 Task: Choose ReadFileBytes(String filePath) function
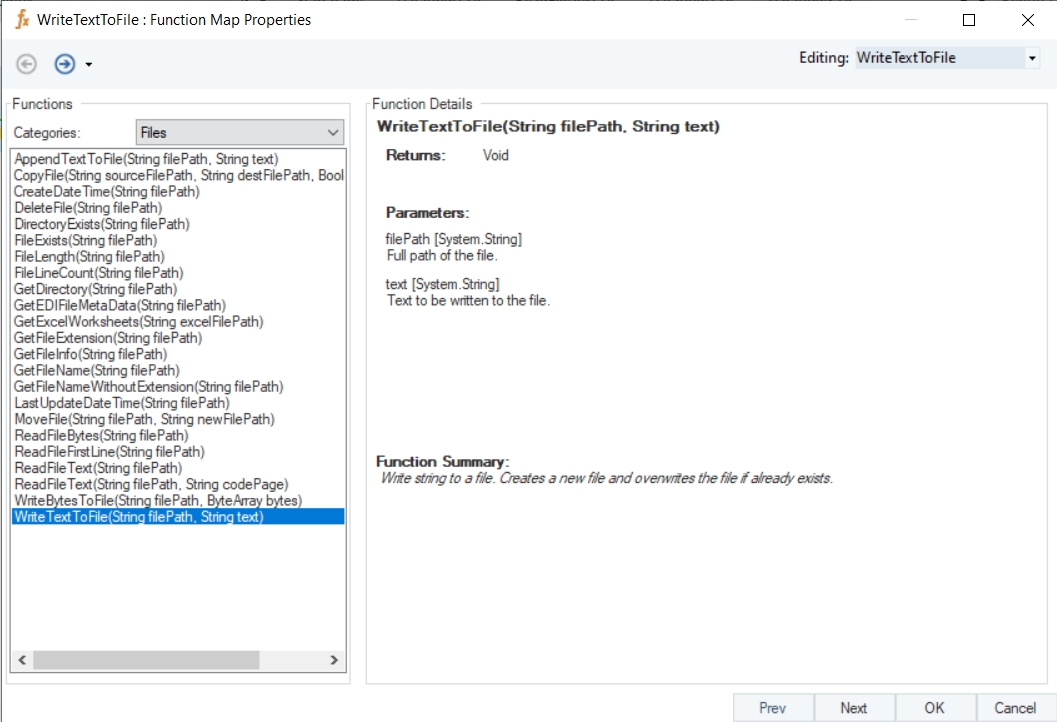pyautogui.click(x=101, y=435)
